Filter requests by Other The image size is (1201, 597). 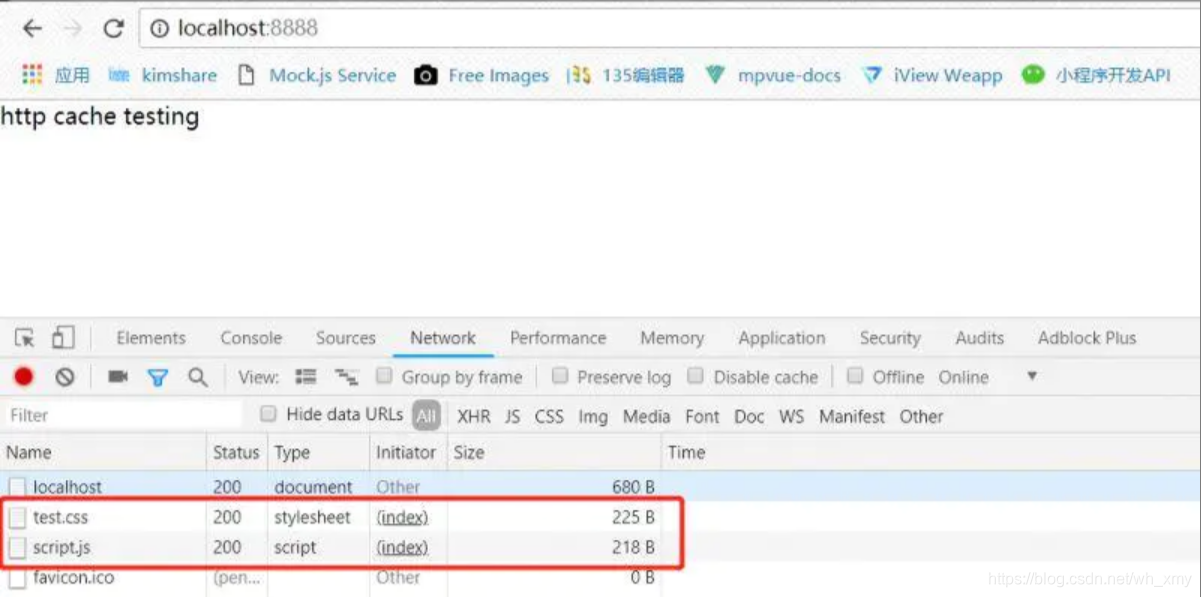(921, 416)
